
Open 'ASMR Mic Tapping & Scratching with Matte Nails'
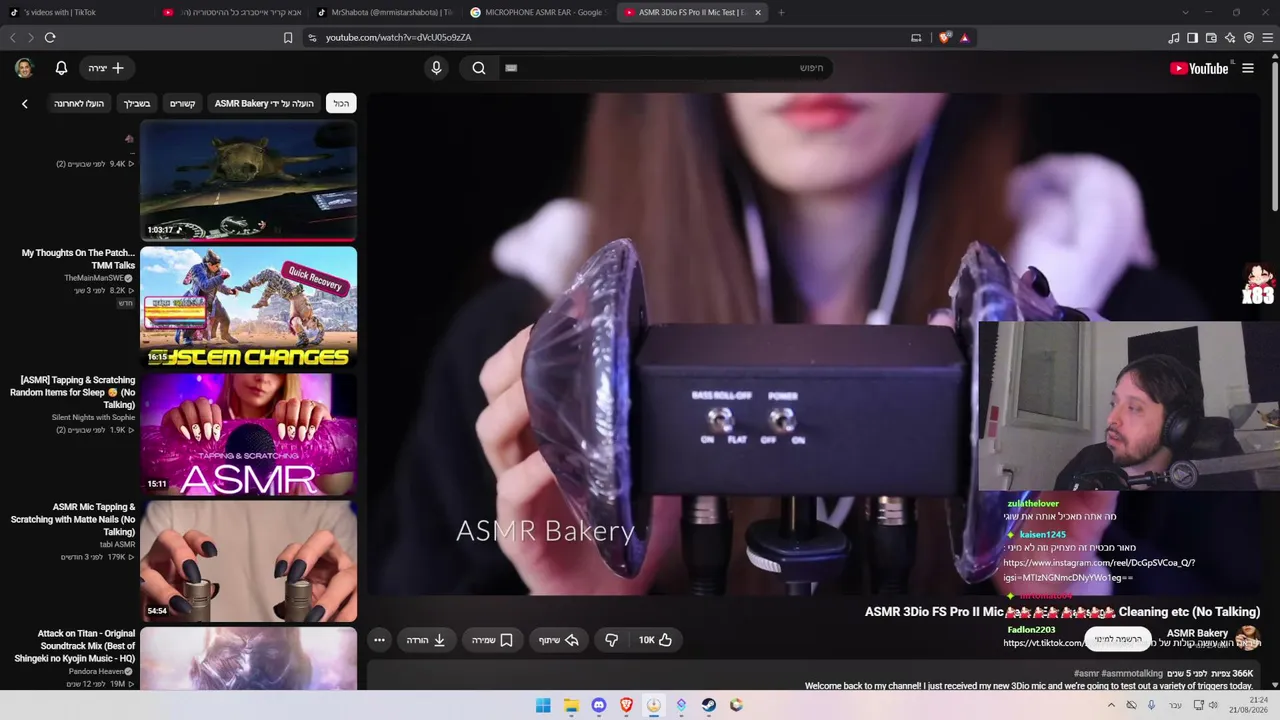72,519
